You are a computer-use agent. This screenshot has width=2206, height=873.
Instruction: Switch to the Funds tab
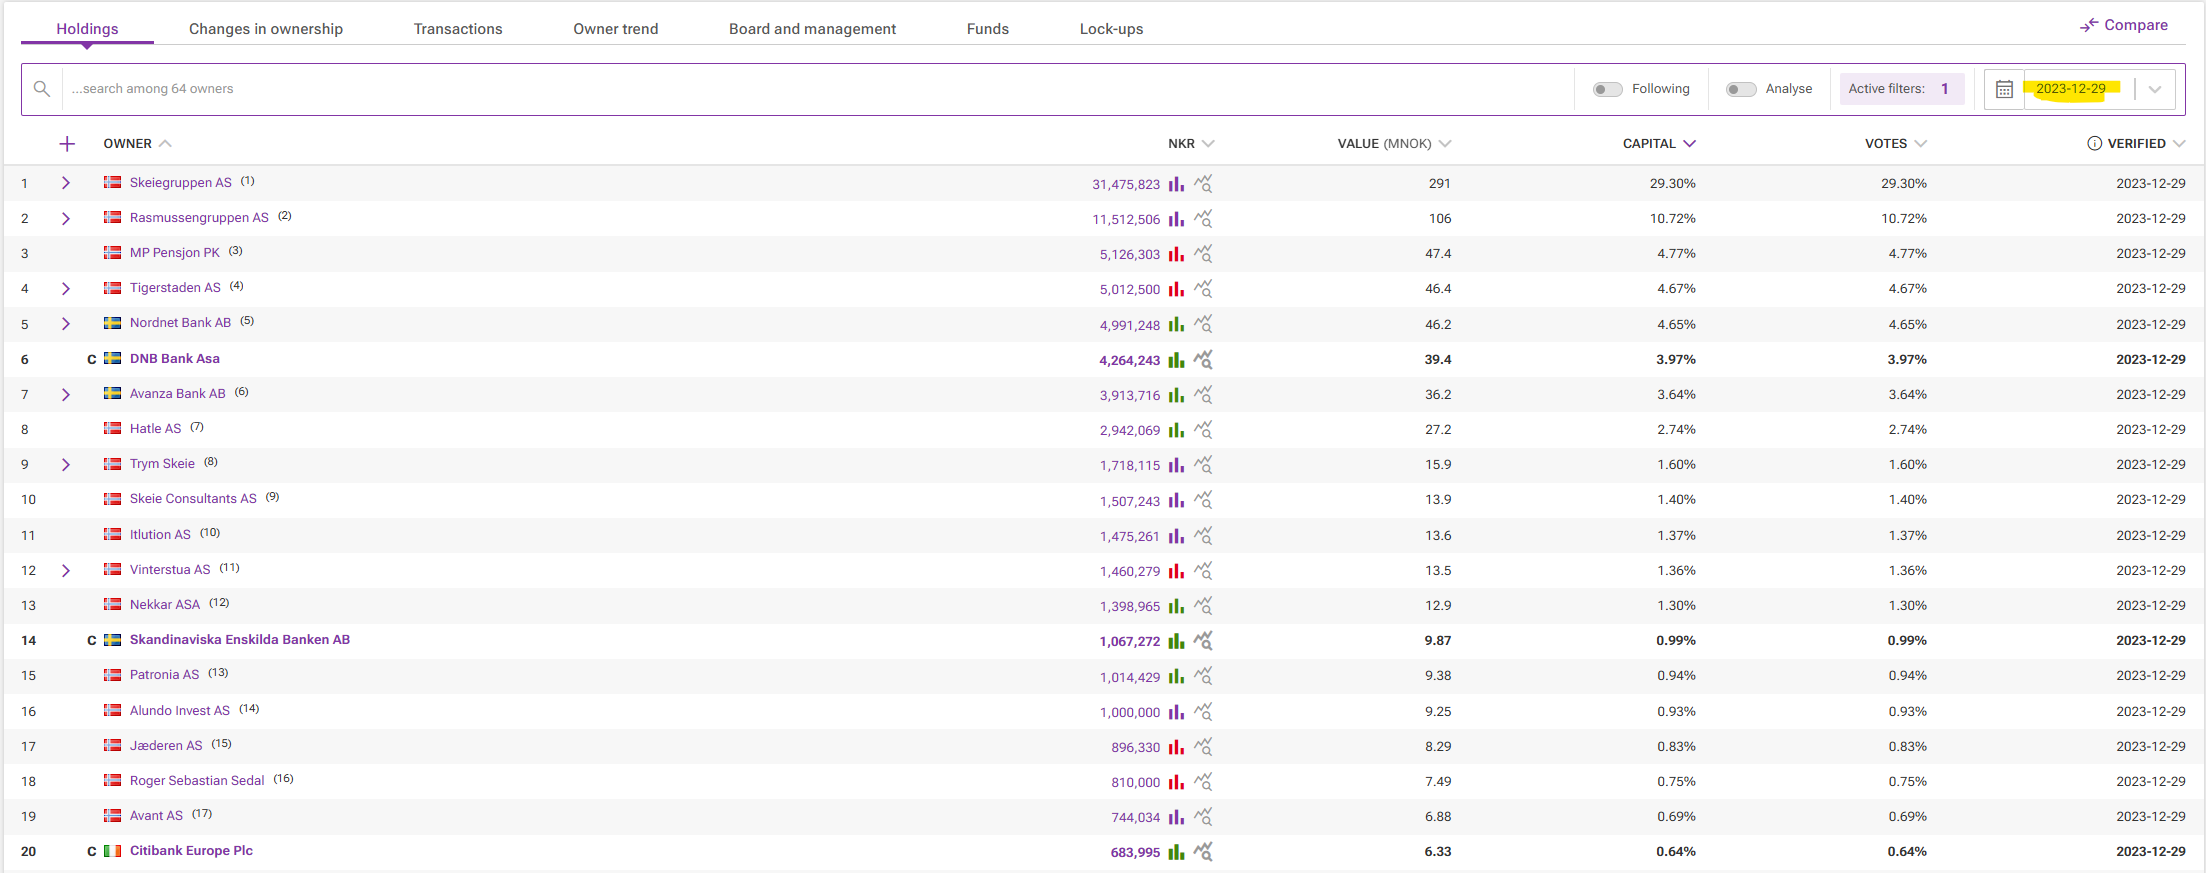tap(988, 28)
